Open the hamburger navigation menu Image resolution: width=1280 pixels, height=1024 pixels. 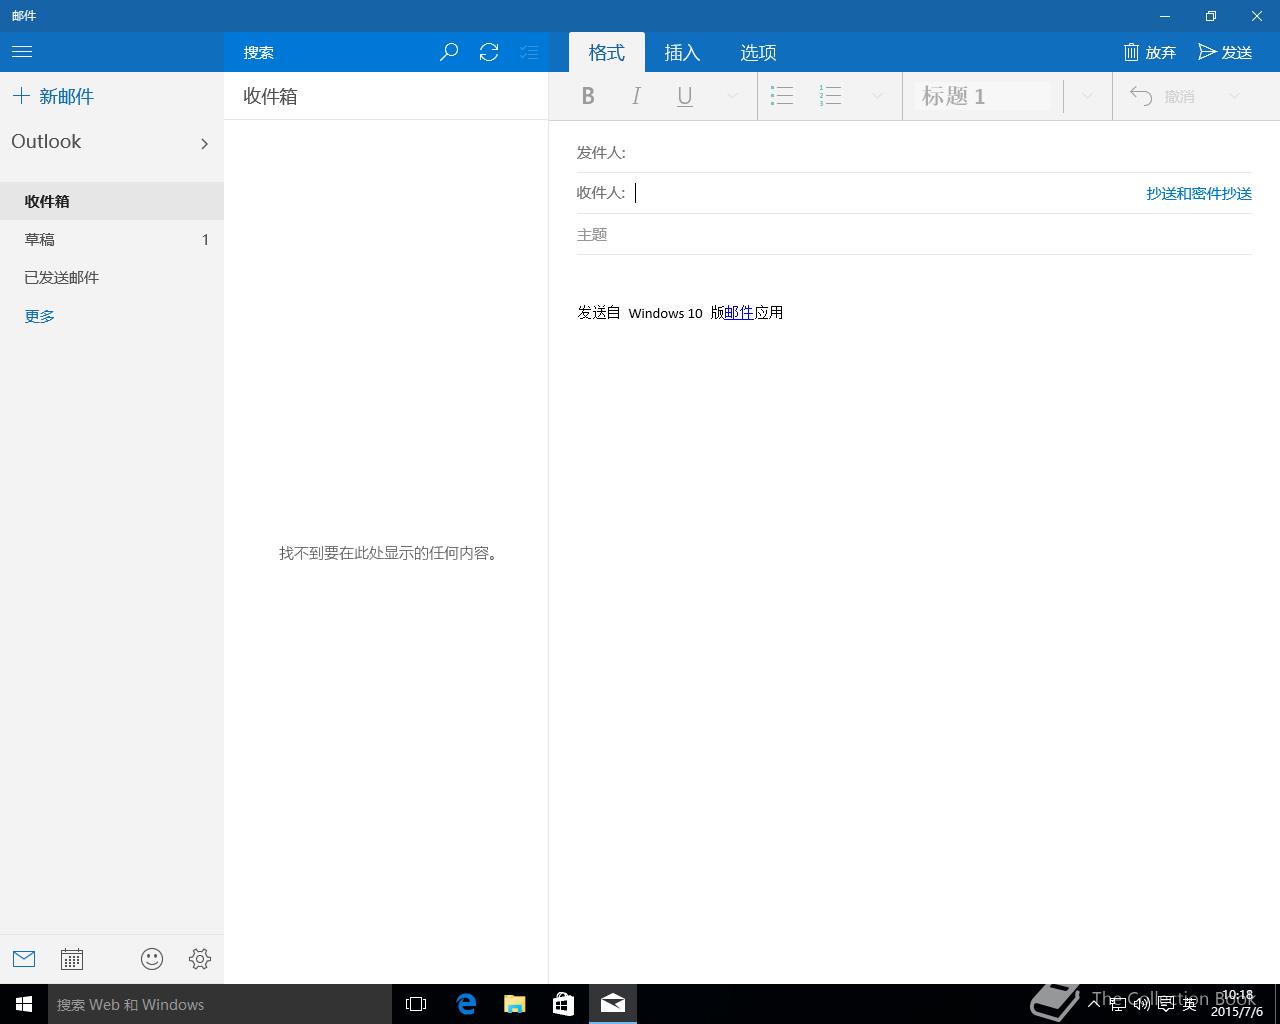pyautogui.click(x=22, y=52)
